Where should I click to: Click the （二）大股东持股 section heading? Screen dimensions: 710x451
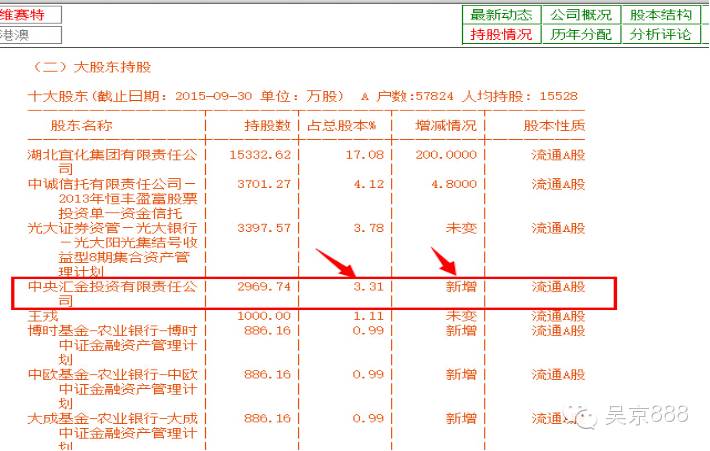click(x=92, y=67)
